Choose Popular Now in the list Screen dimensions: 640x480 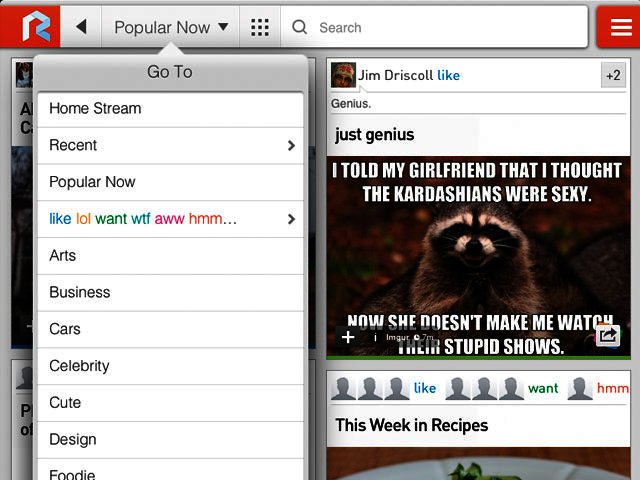click(x=170, y=182)
